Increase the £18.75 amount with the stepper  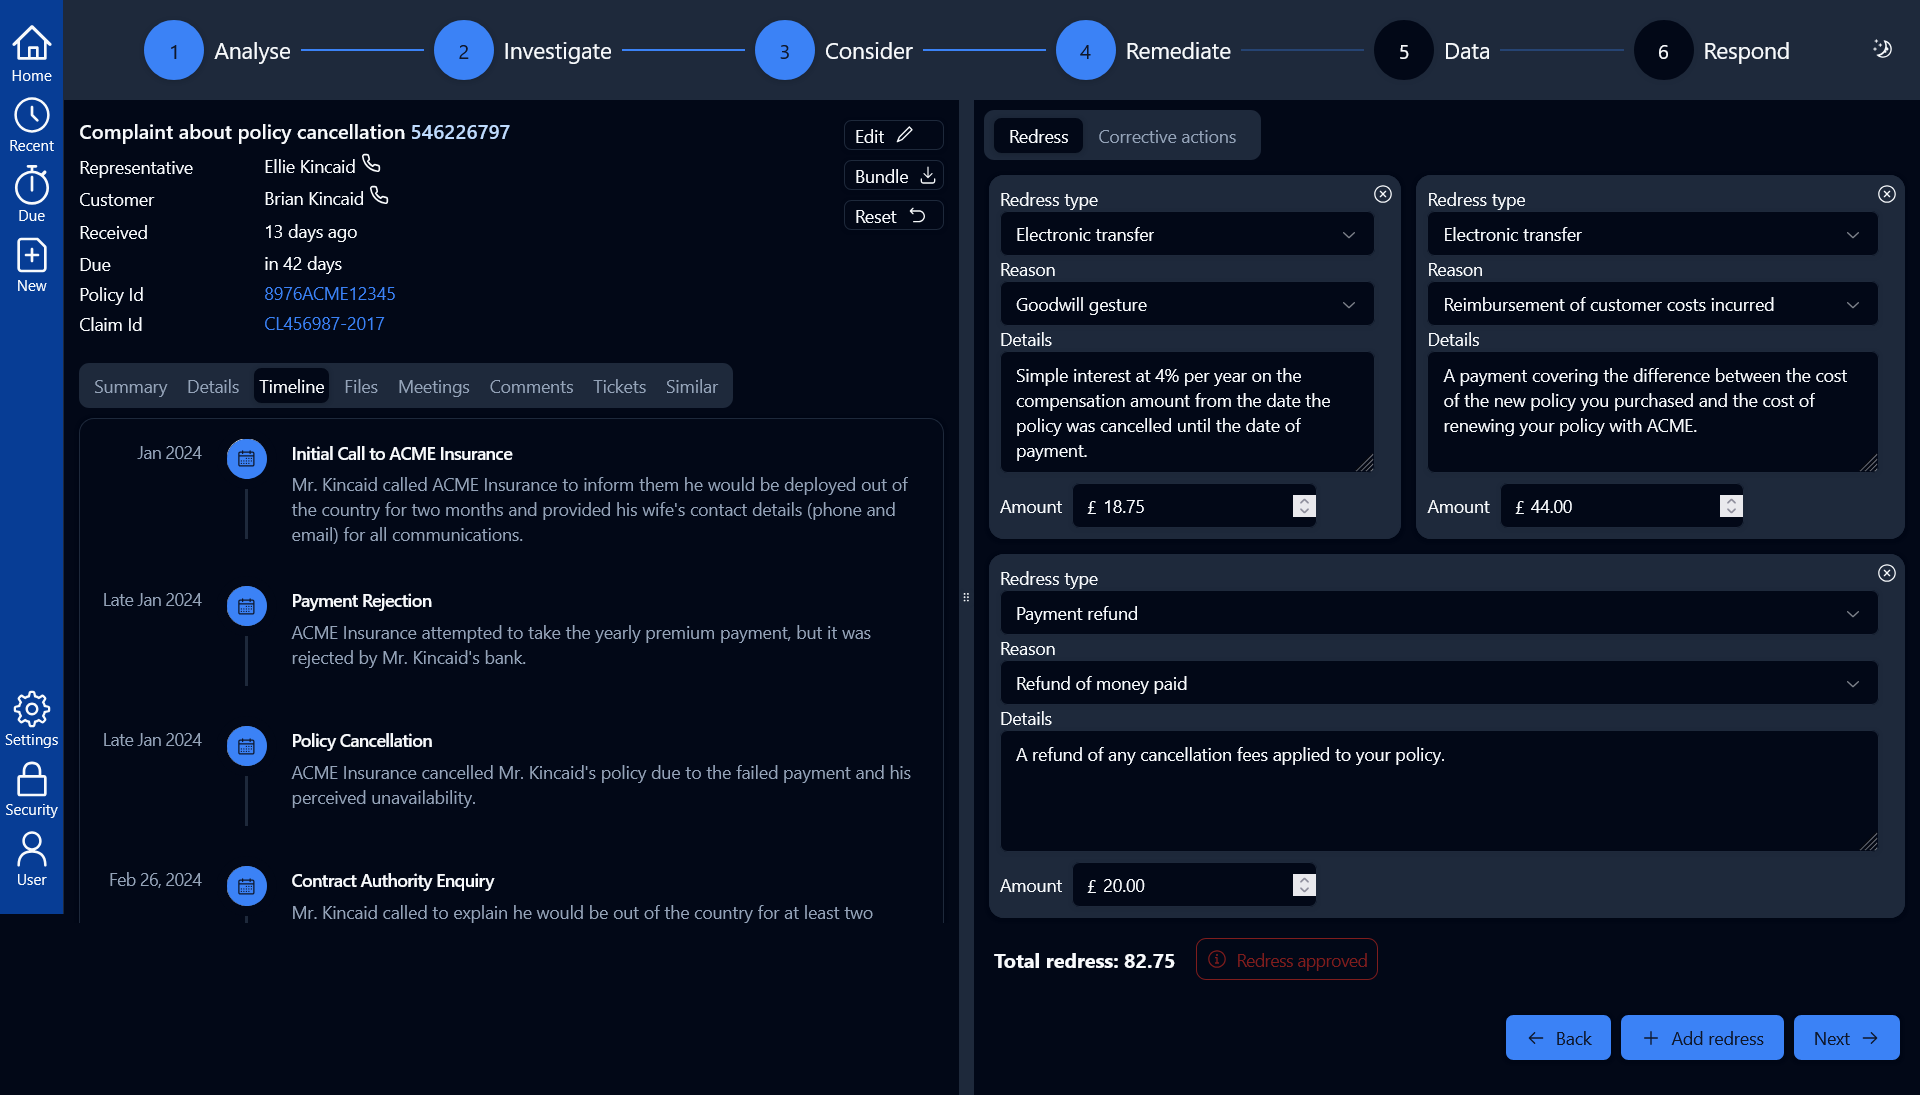pos(1303,500)
